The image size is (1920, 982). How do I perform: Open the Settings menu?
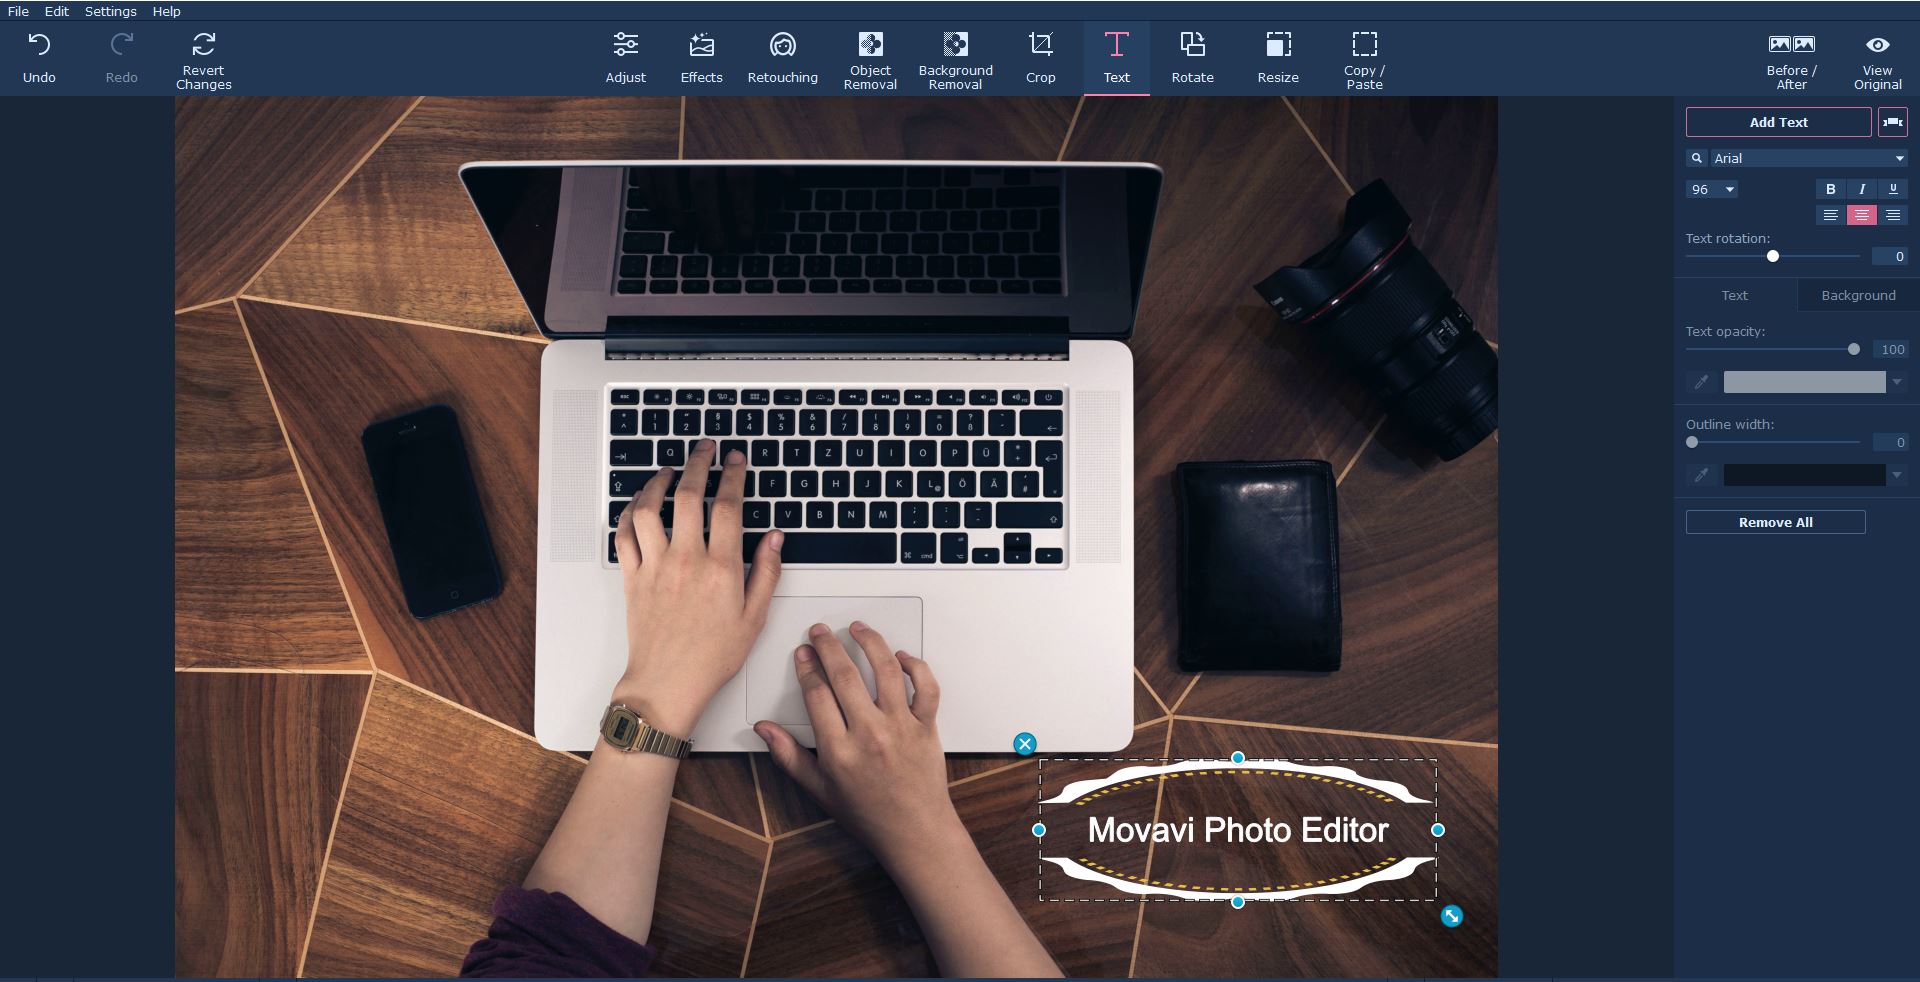(110, 11)
